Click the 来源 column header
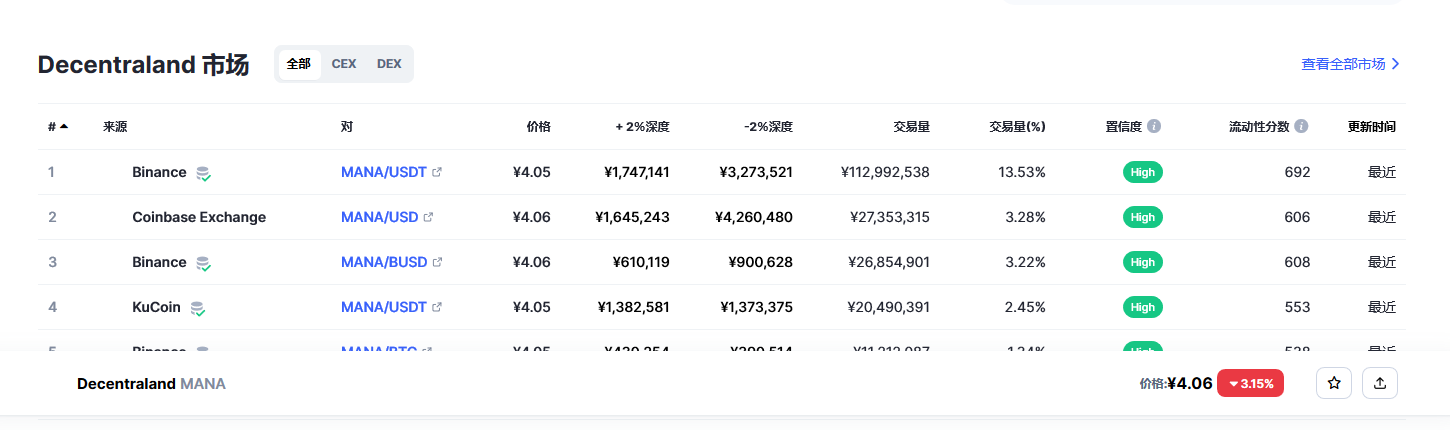 [115, 127]
